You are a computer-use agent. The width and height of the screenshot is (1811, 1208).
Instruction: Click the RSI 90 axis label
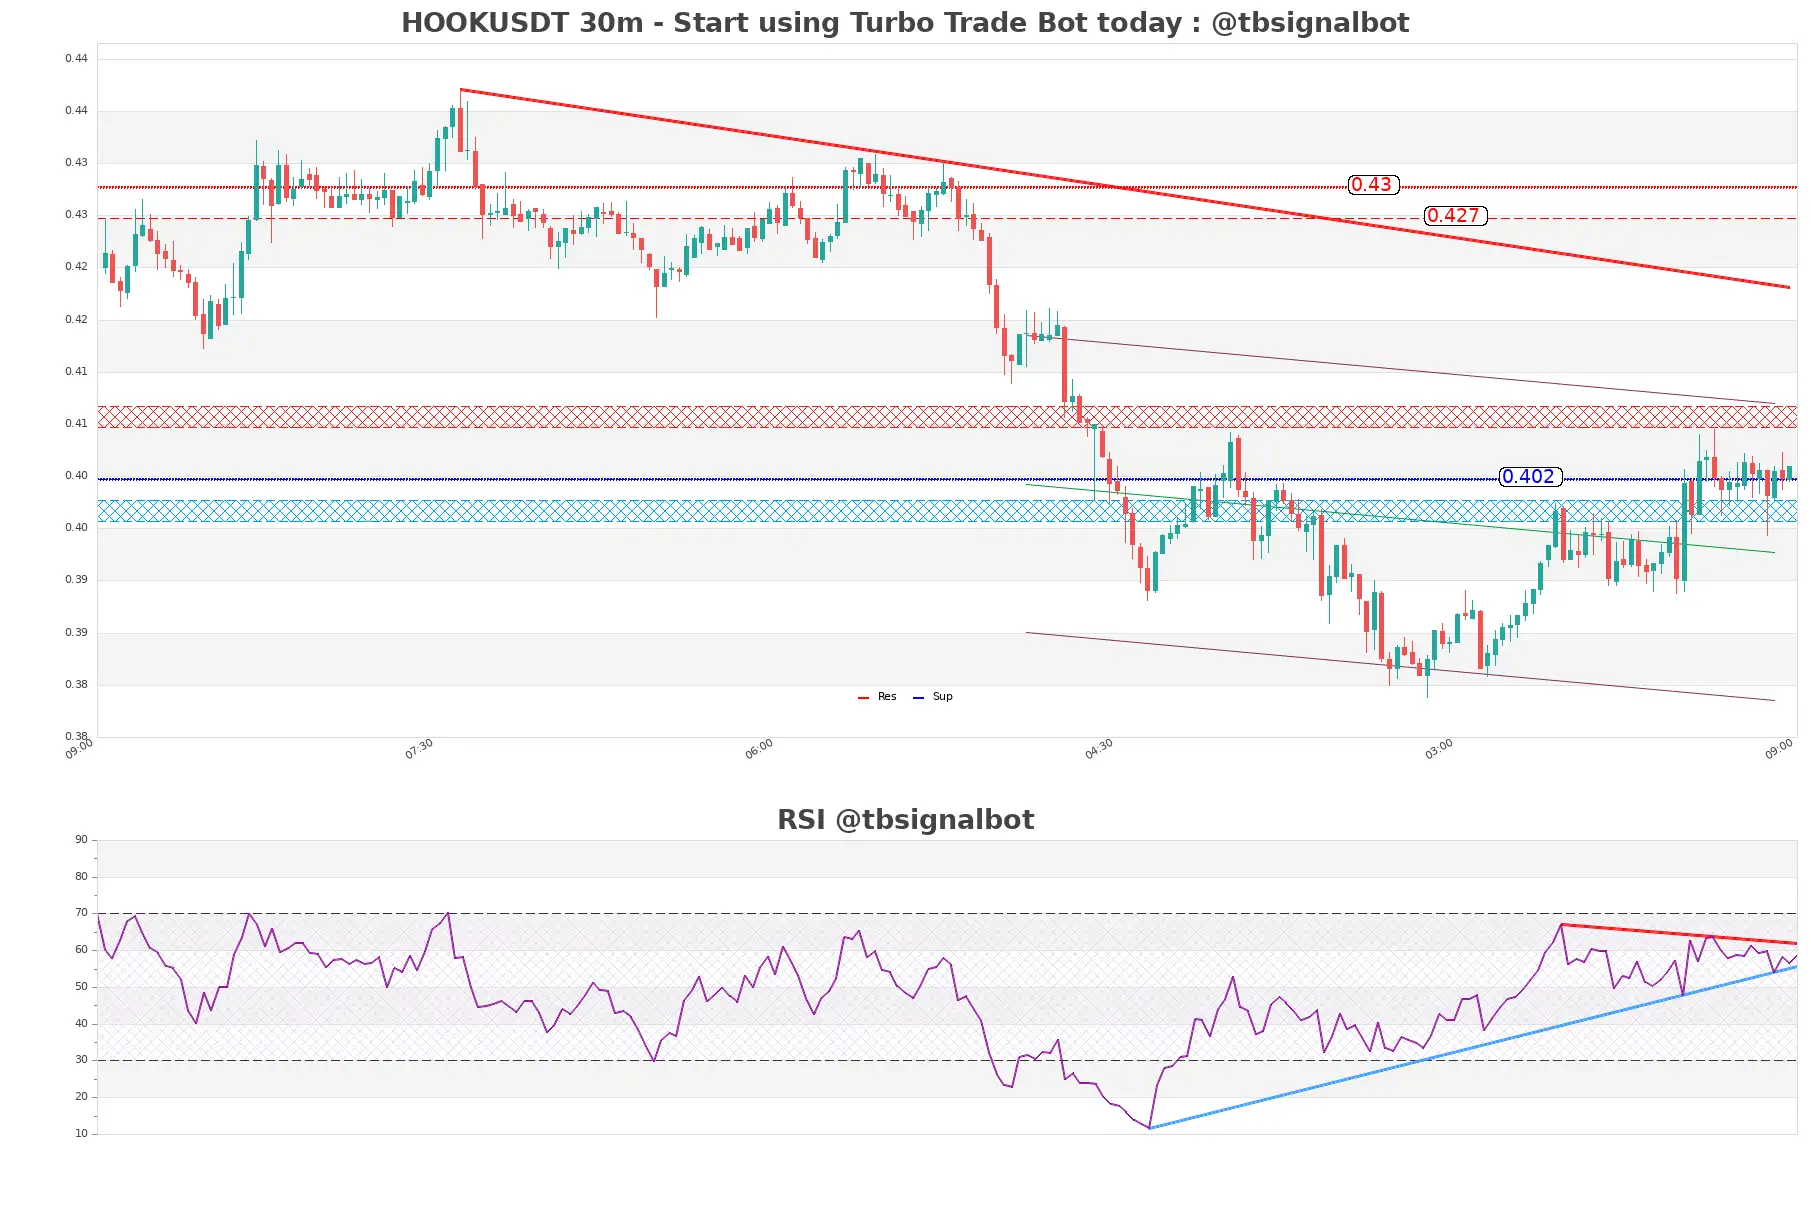pos(81,840)
